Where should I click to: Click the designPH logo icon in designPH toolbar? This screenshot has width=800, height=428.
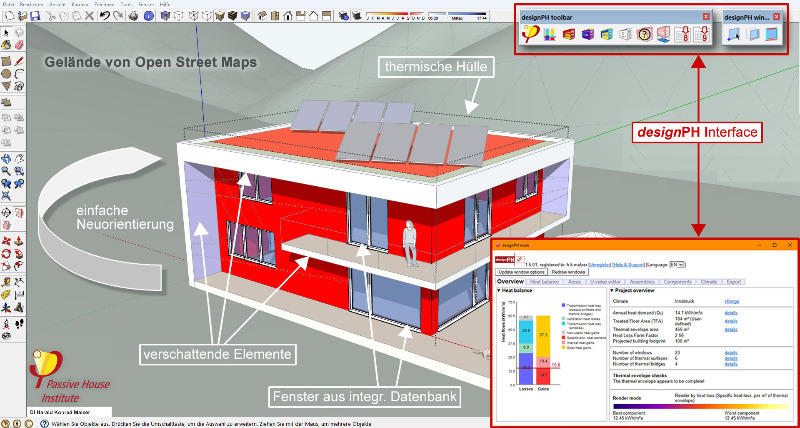click(x=530, y=34)
